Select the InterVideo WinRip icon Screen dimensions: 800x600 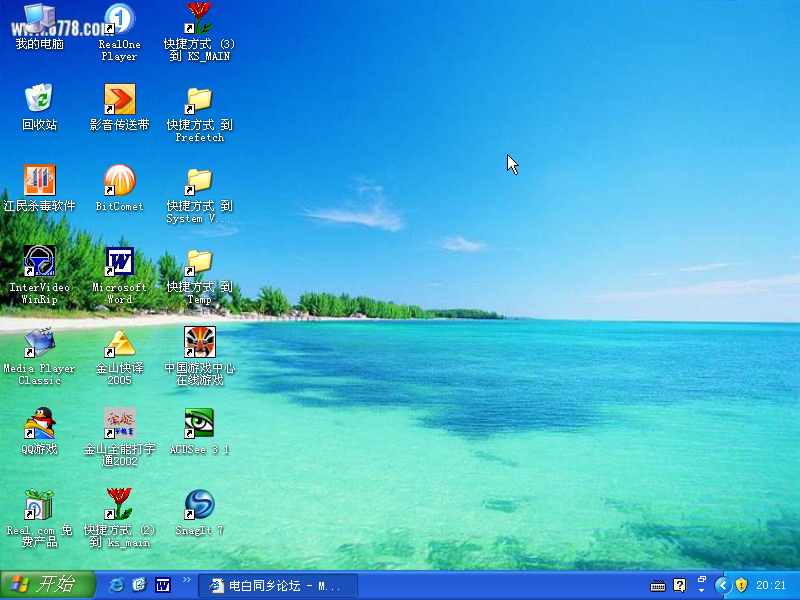coord(39,262)
